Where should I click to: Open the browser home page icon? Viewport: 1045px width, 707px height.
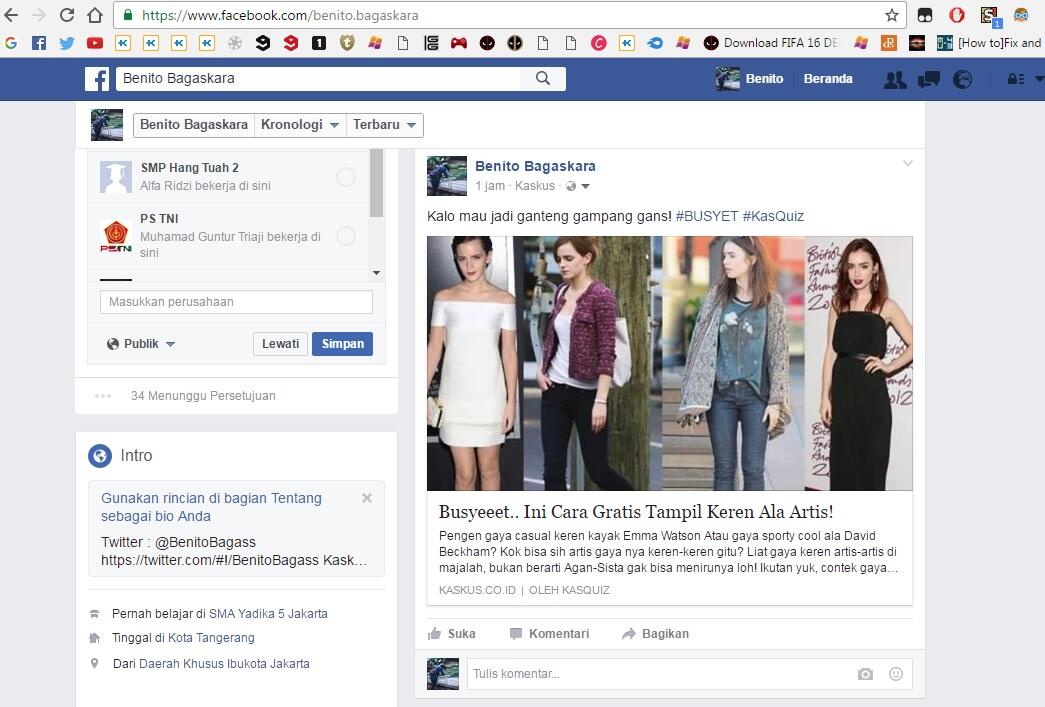click(95, 15)
